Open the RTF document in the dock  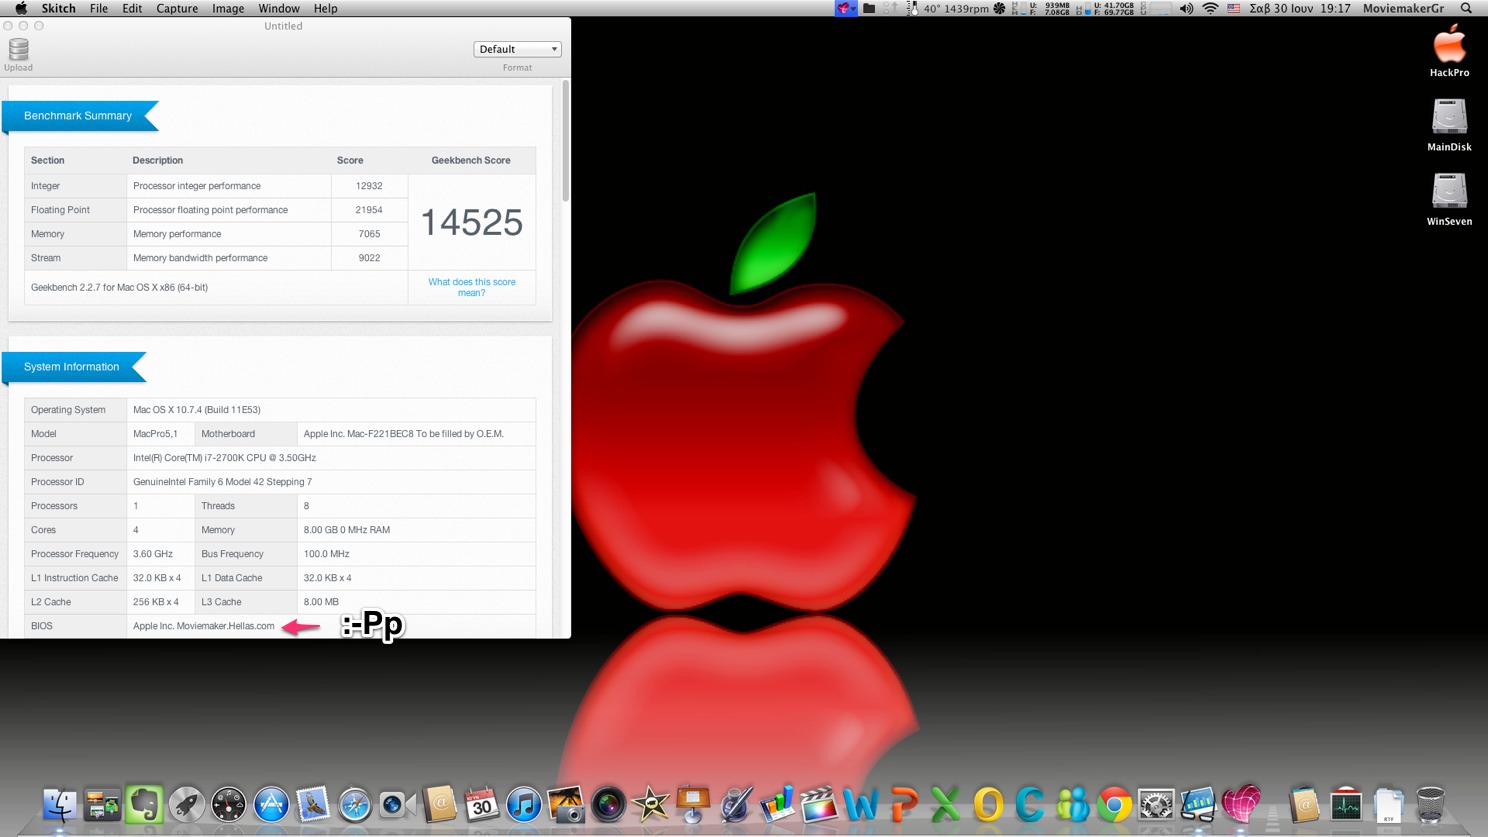tap(1388, 804)
